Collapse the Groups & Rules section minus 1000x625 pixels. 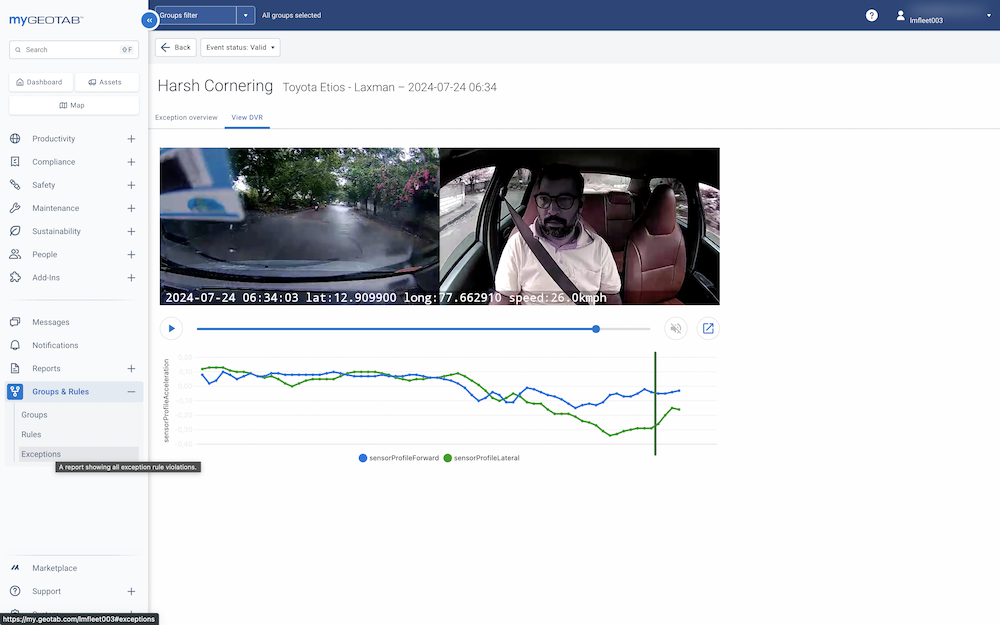(x=131, y=392)
